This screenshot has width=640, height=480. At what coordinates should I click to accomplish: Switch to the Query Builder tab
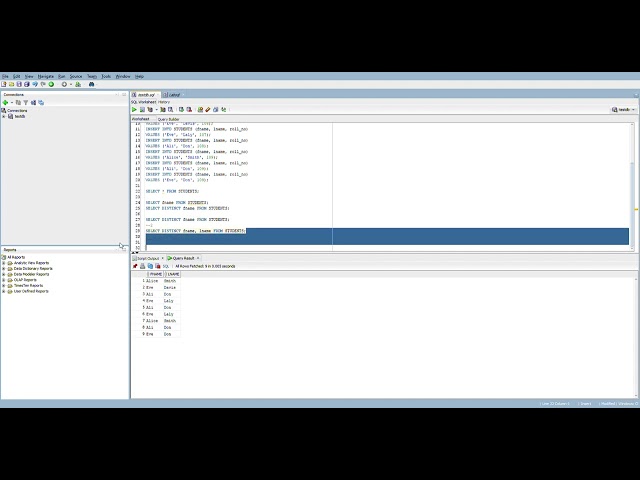pos(169,119)
